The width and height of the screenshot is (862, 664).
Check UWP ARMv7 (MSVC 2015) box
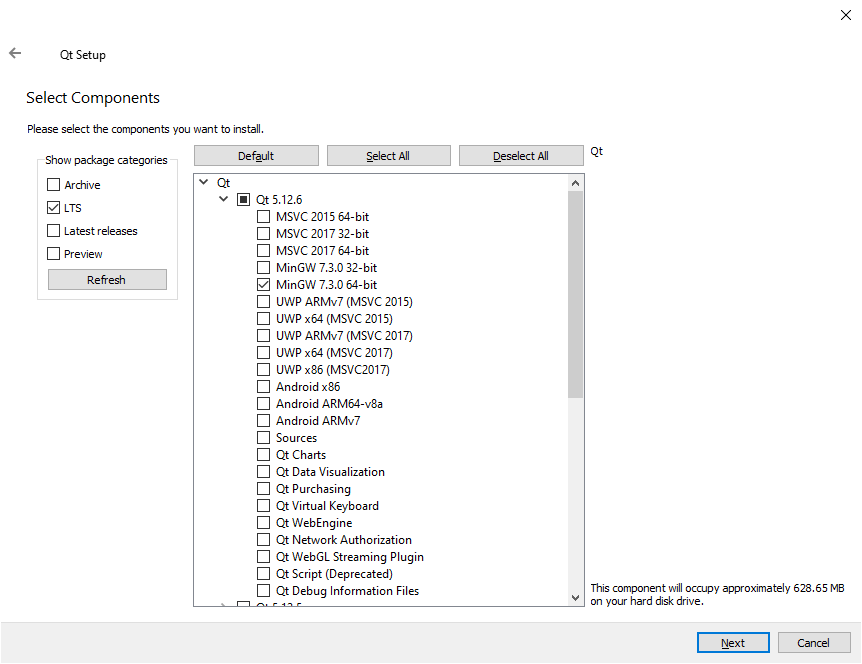pos(264,302)
